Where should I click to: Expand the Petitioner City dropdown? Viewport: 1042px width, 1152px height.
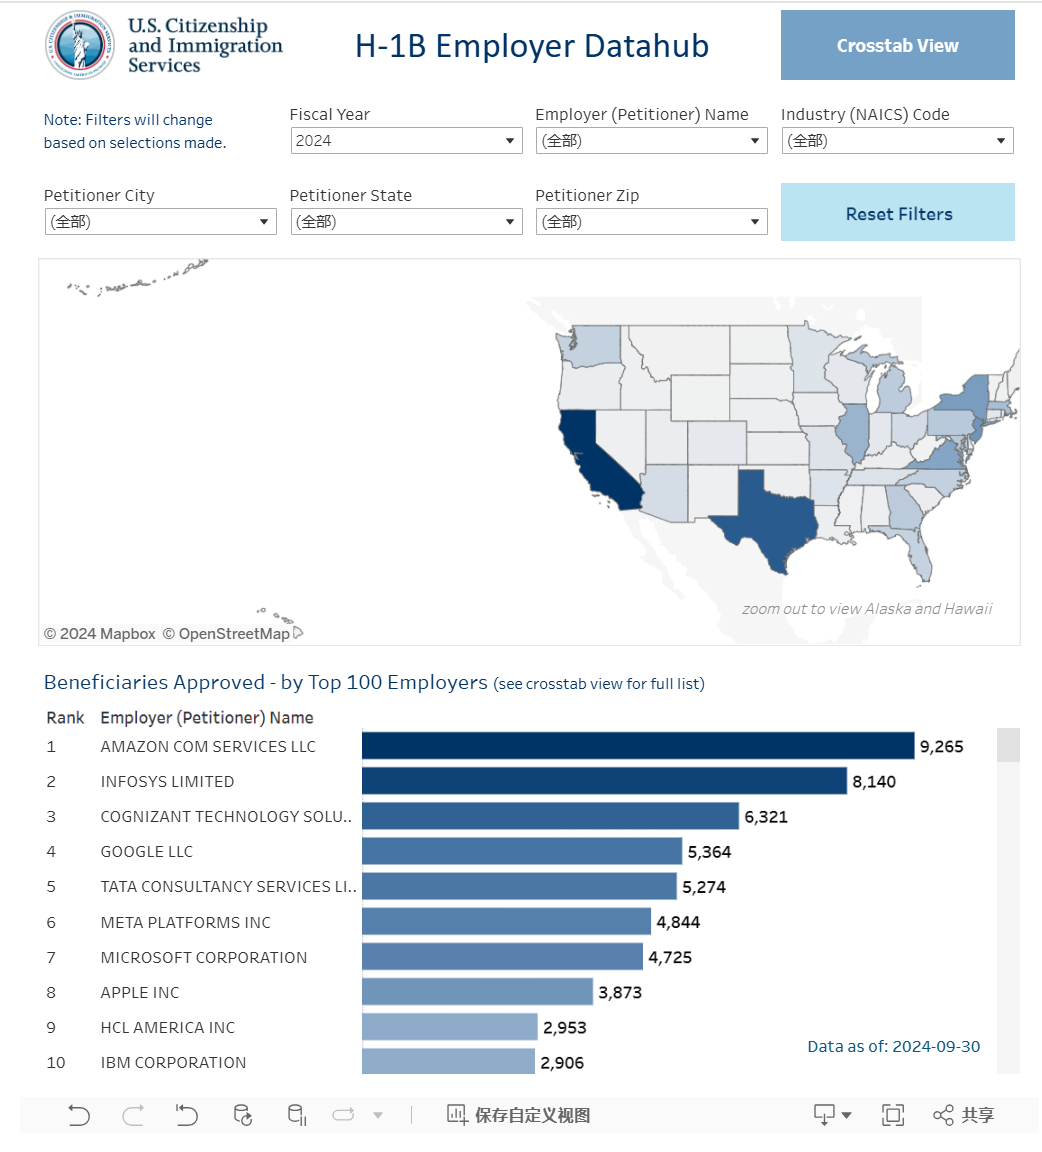[x=160, y=222]
